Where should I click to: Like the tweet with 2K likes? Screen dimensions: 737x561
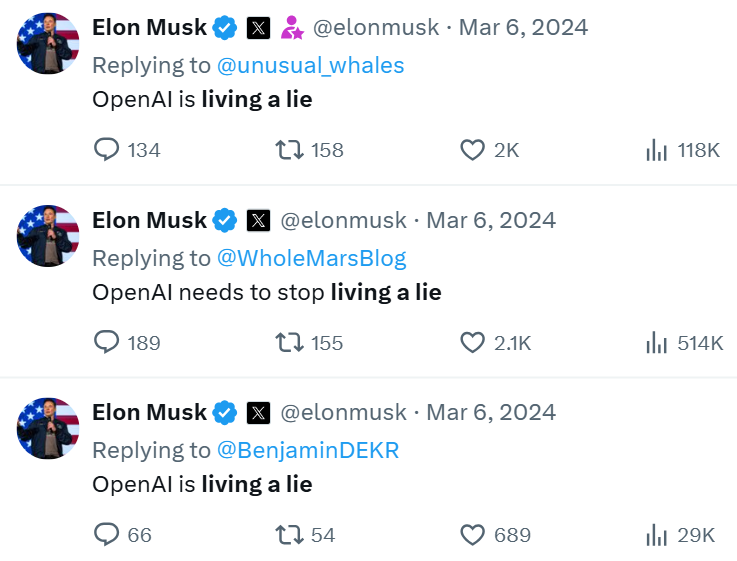click(472, 150)
